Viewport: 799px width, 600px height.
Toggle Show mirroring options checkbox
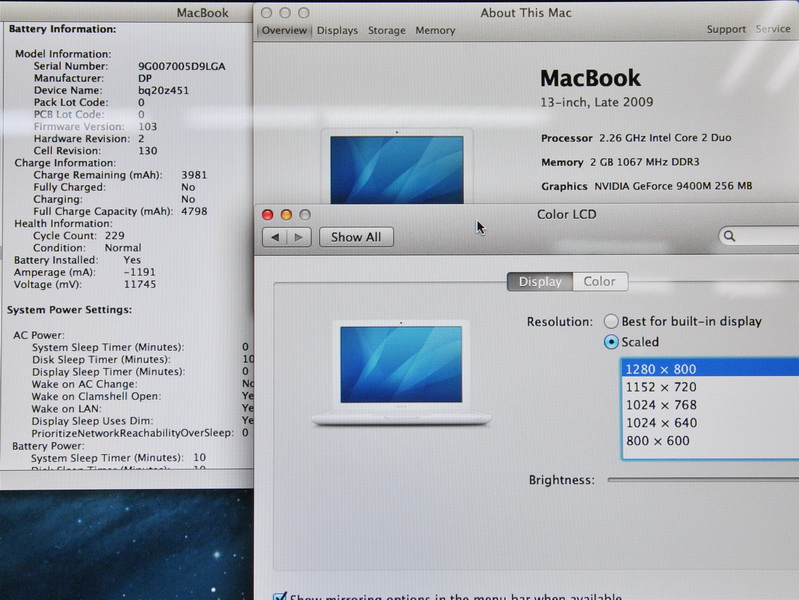280,596
